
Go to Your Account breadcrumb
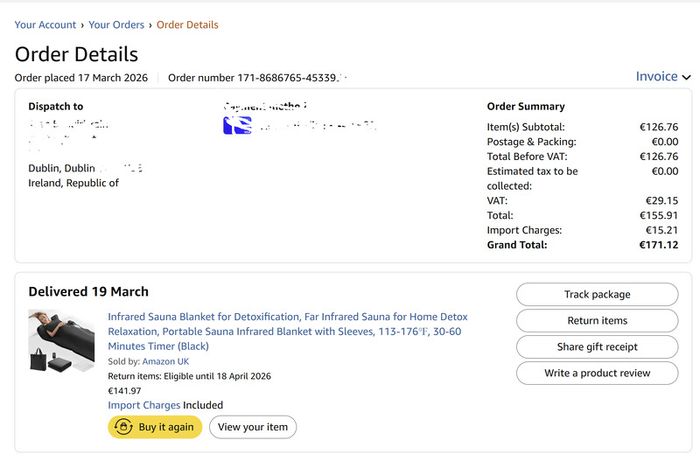45,25
